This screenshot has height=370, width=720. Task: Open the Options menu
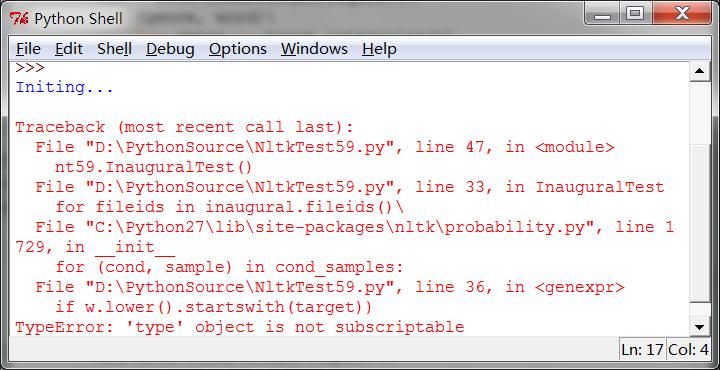coord(237,49)
